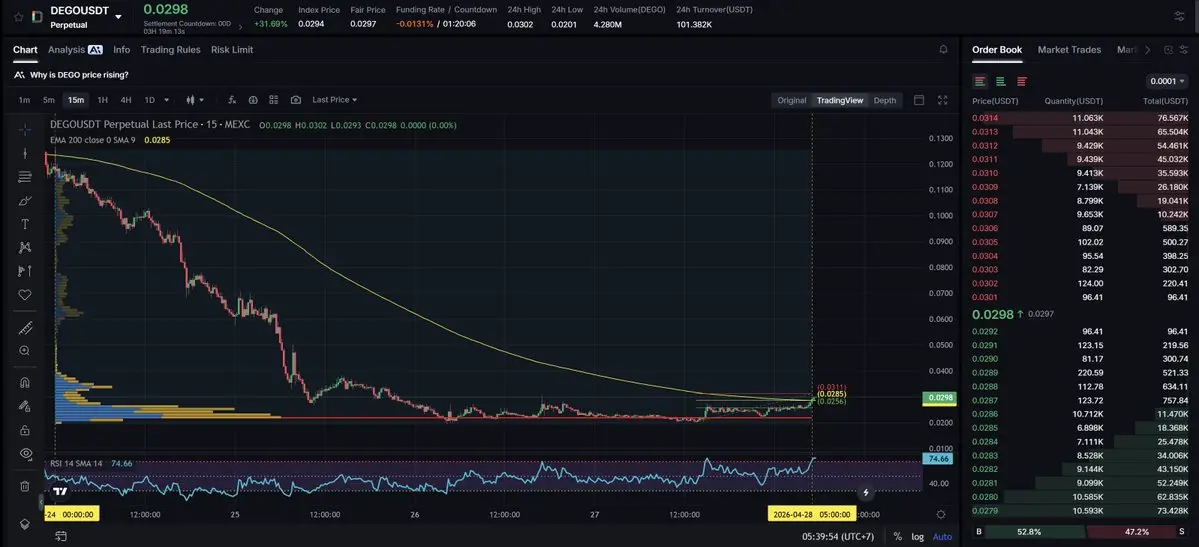The width and height of the screenshot is (1199, 547).
Task: Open the Indicators (fx) menu
Action: 232,100
